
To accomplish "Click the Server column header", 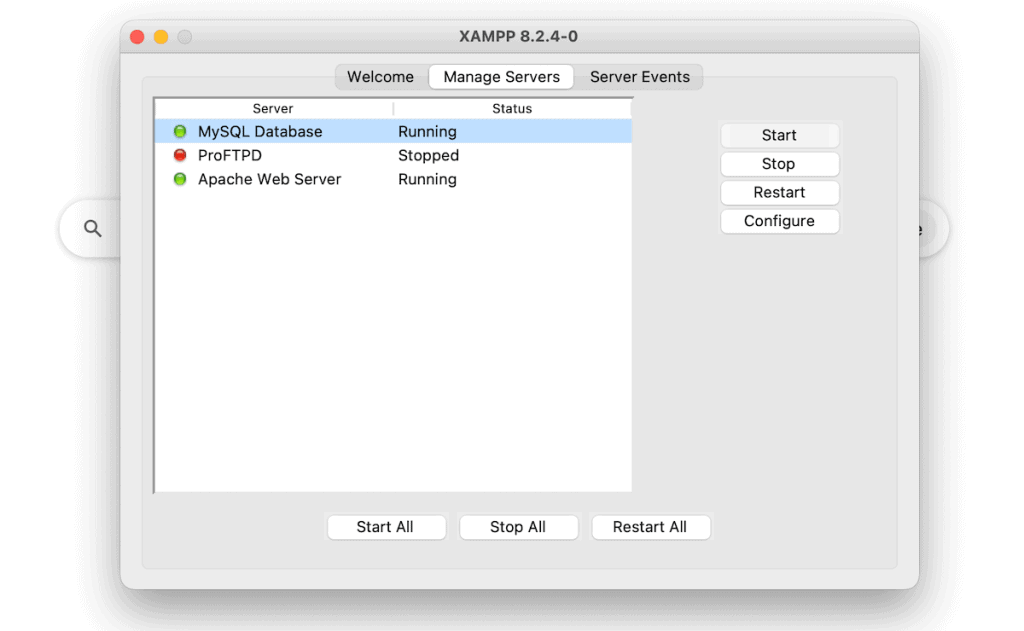I will tap(273, 108).
